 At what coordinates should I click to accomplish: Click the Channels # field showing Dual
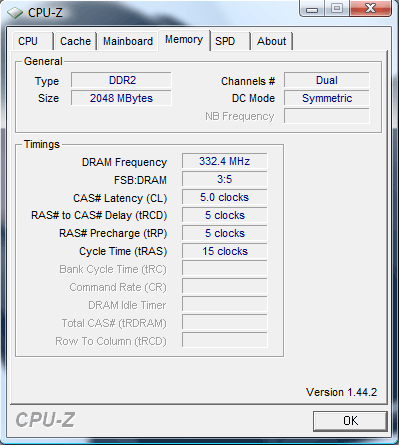coord(327,80)
